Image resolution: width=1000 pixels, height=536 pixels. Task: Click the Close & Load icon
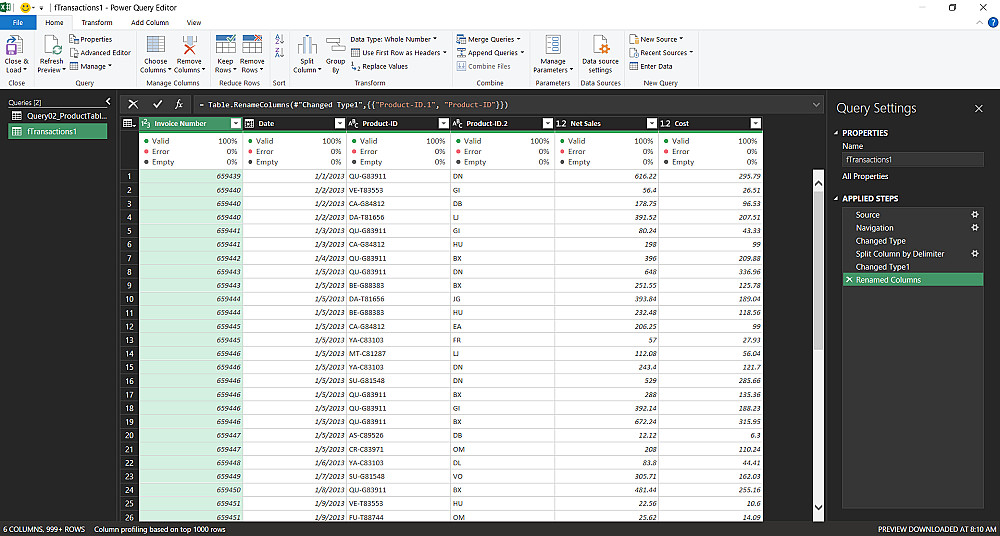click(14, 46)
